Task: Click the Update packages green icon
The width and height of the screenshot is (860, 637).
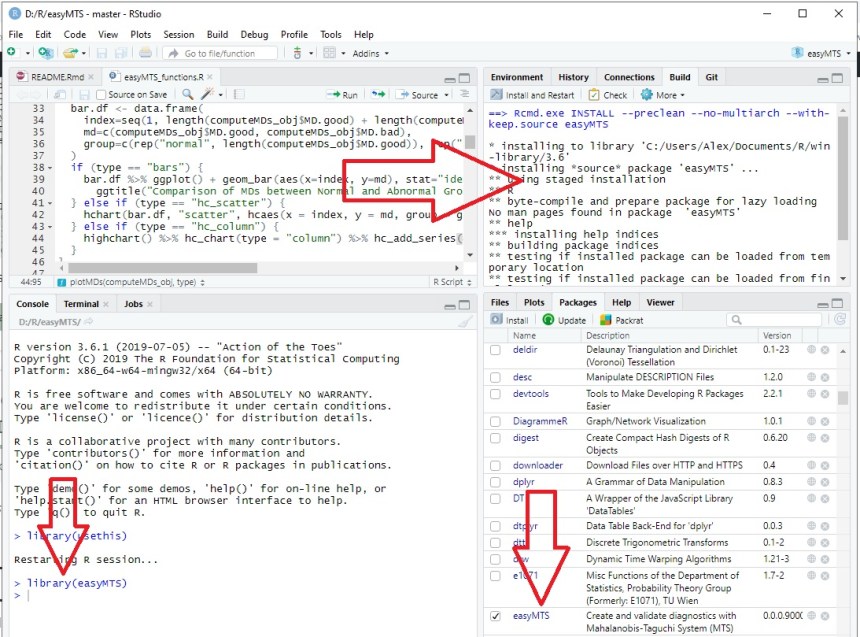Action: tap(549, 320)
